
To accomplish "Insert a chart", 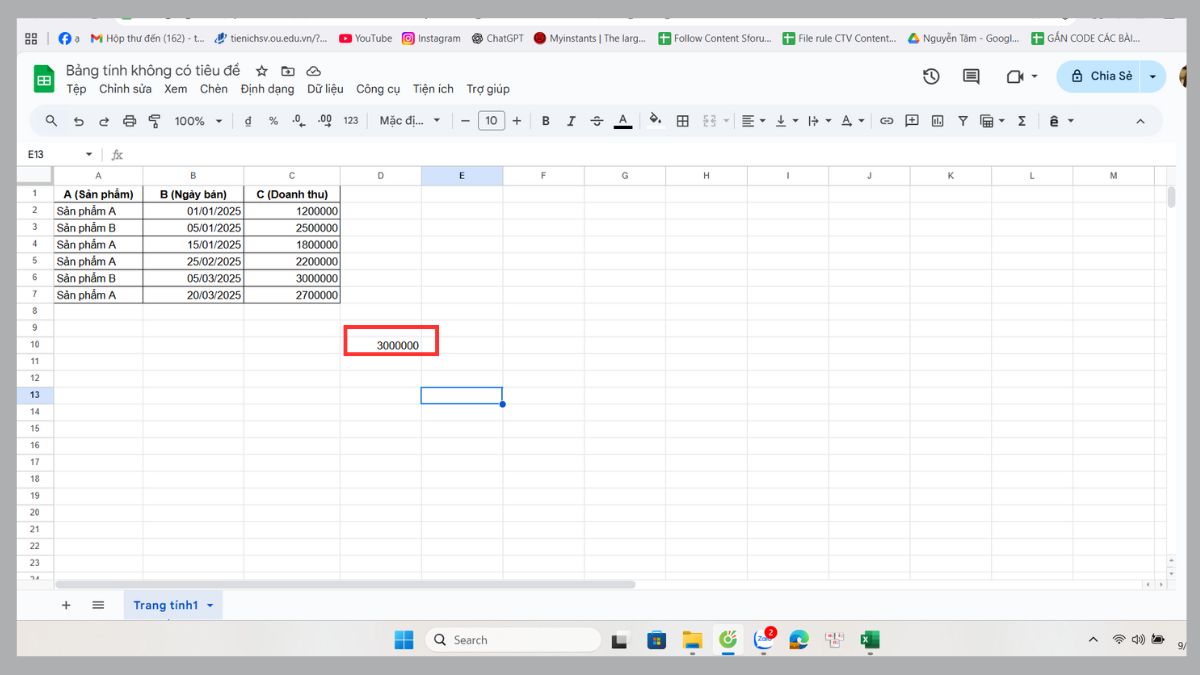I will (938, 121).
